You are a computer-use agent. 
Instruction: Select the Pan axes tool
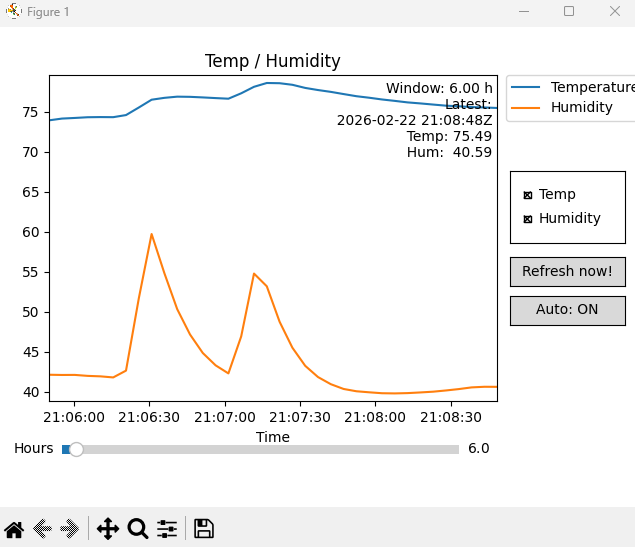pos(108,529)
